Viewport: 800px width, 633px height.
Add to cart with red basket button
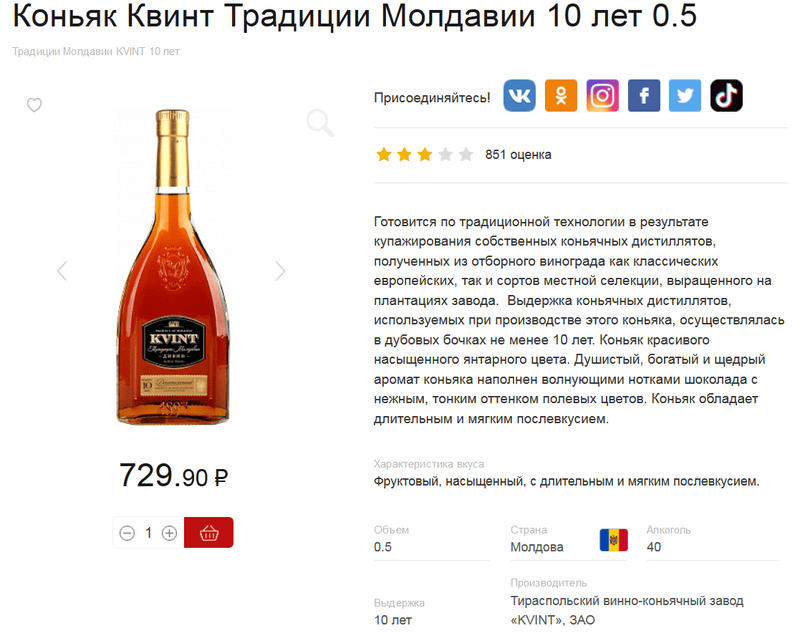pos(209,533)
